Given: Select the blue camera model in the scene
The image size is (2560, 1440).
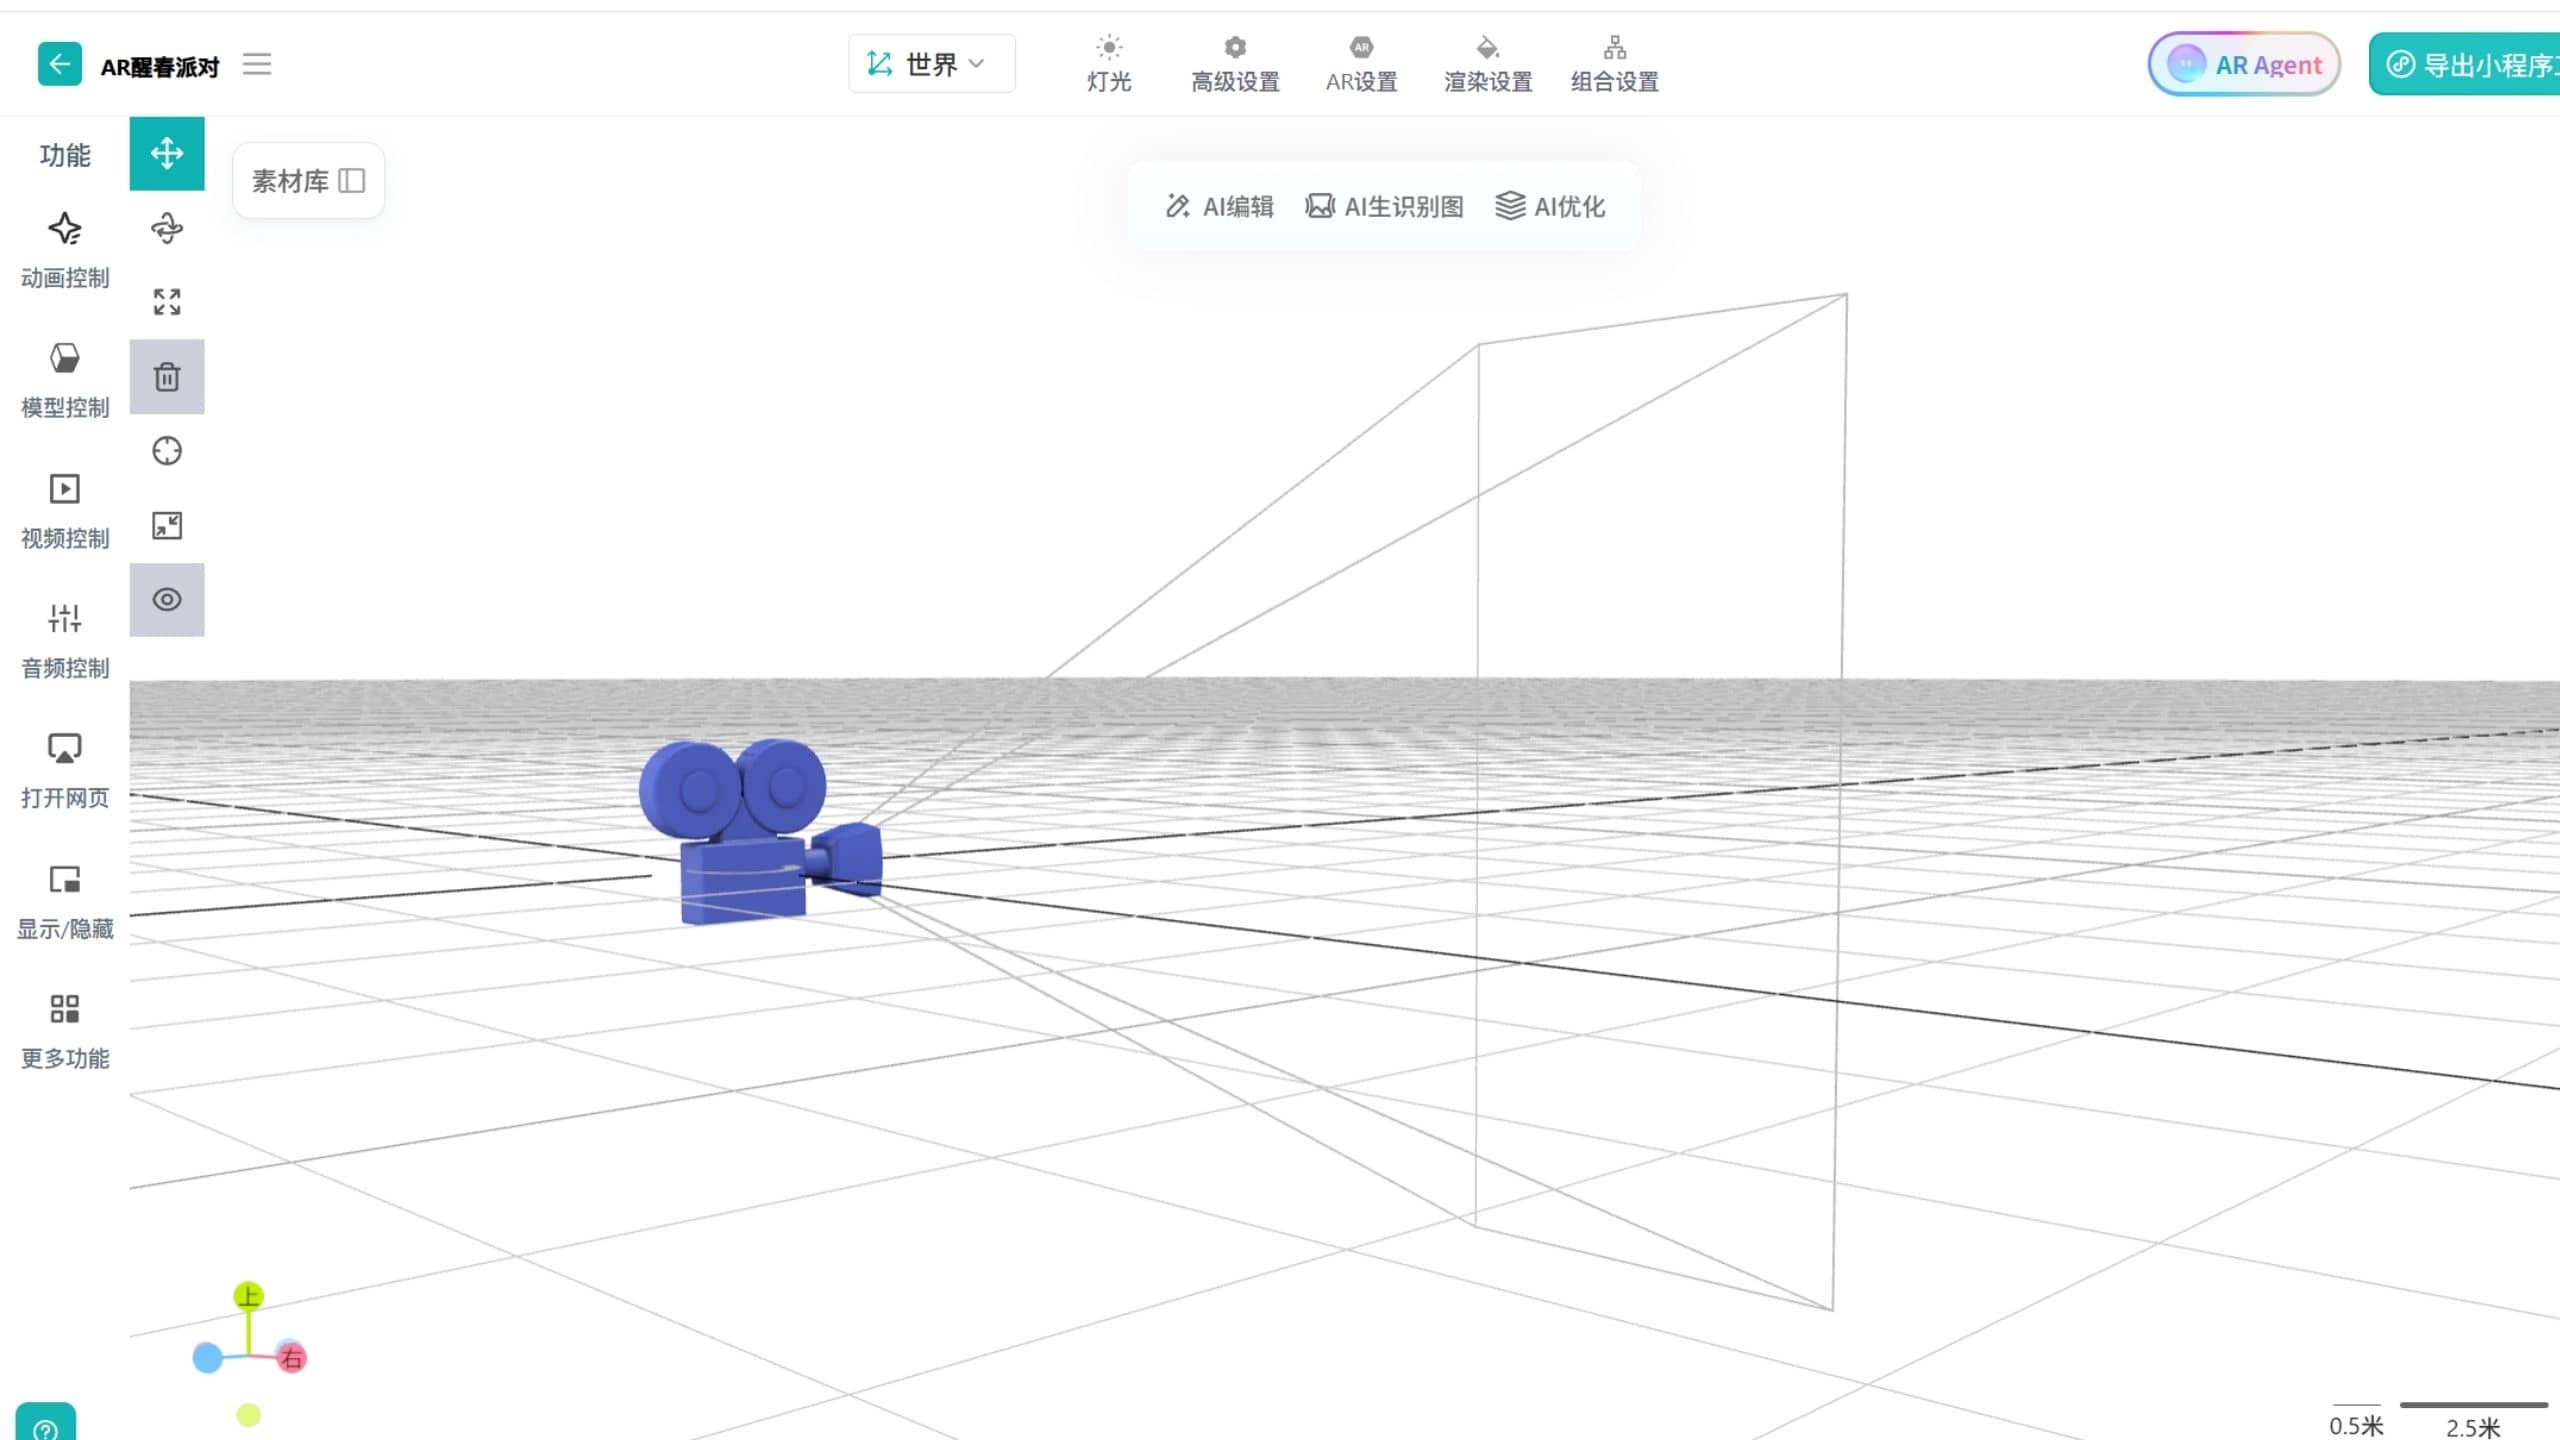Looking at the screenshot, I should (x=760, y=832).
